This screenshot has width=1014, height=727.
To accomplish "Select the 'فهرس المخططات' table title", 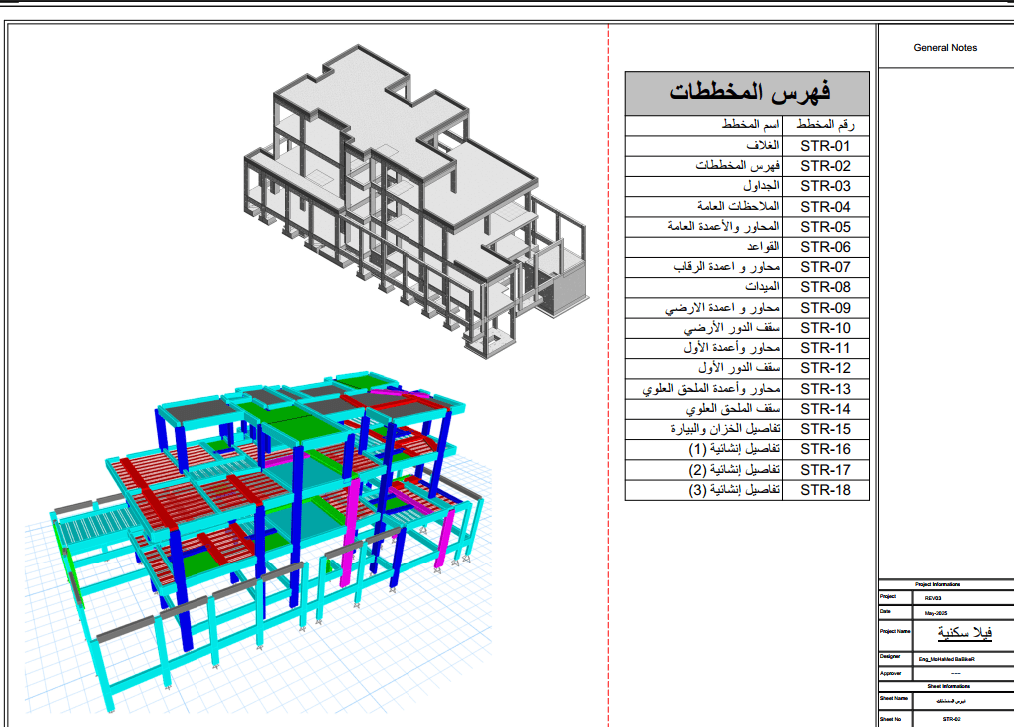I will click(x=748, y=93).
